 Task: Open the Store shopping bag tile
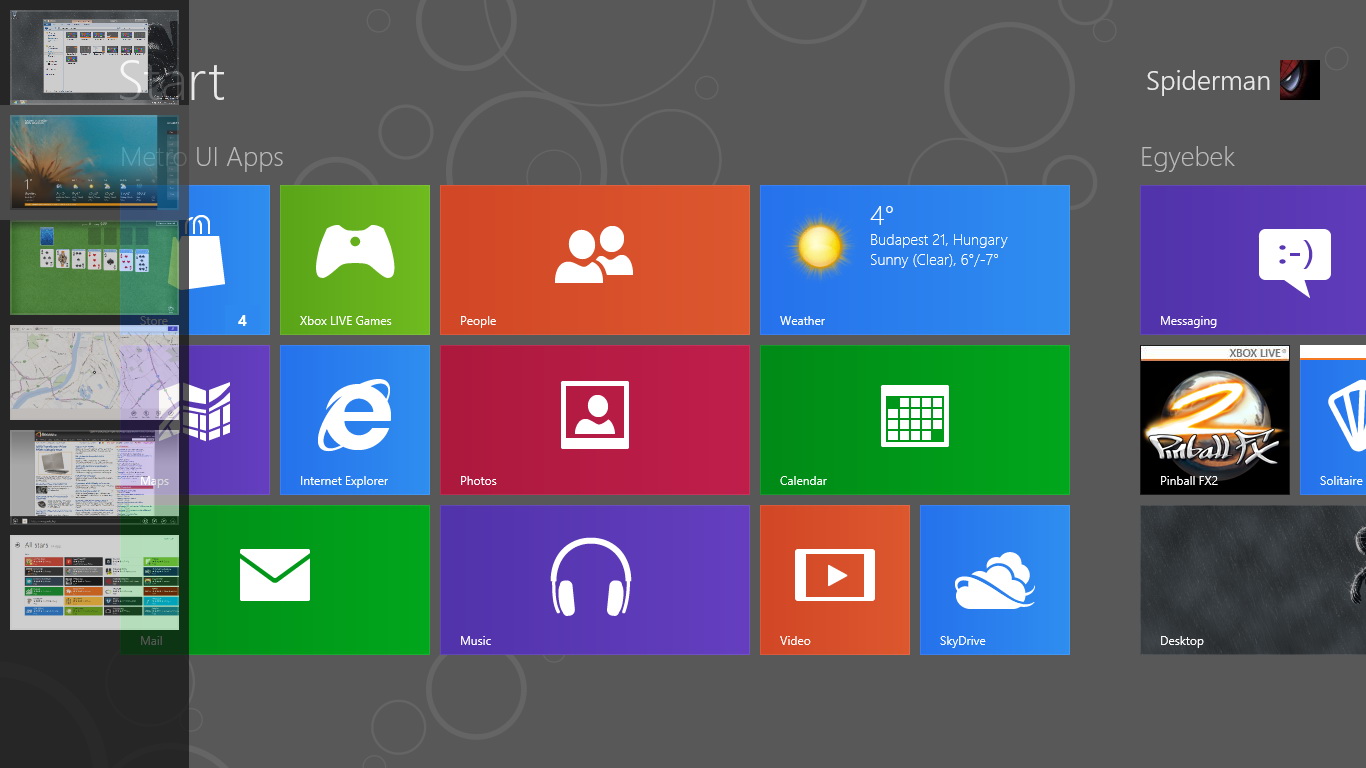tap(229, 260)
